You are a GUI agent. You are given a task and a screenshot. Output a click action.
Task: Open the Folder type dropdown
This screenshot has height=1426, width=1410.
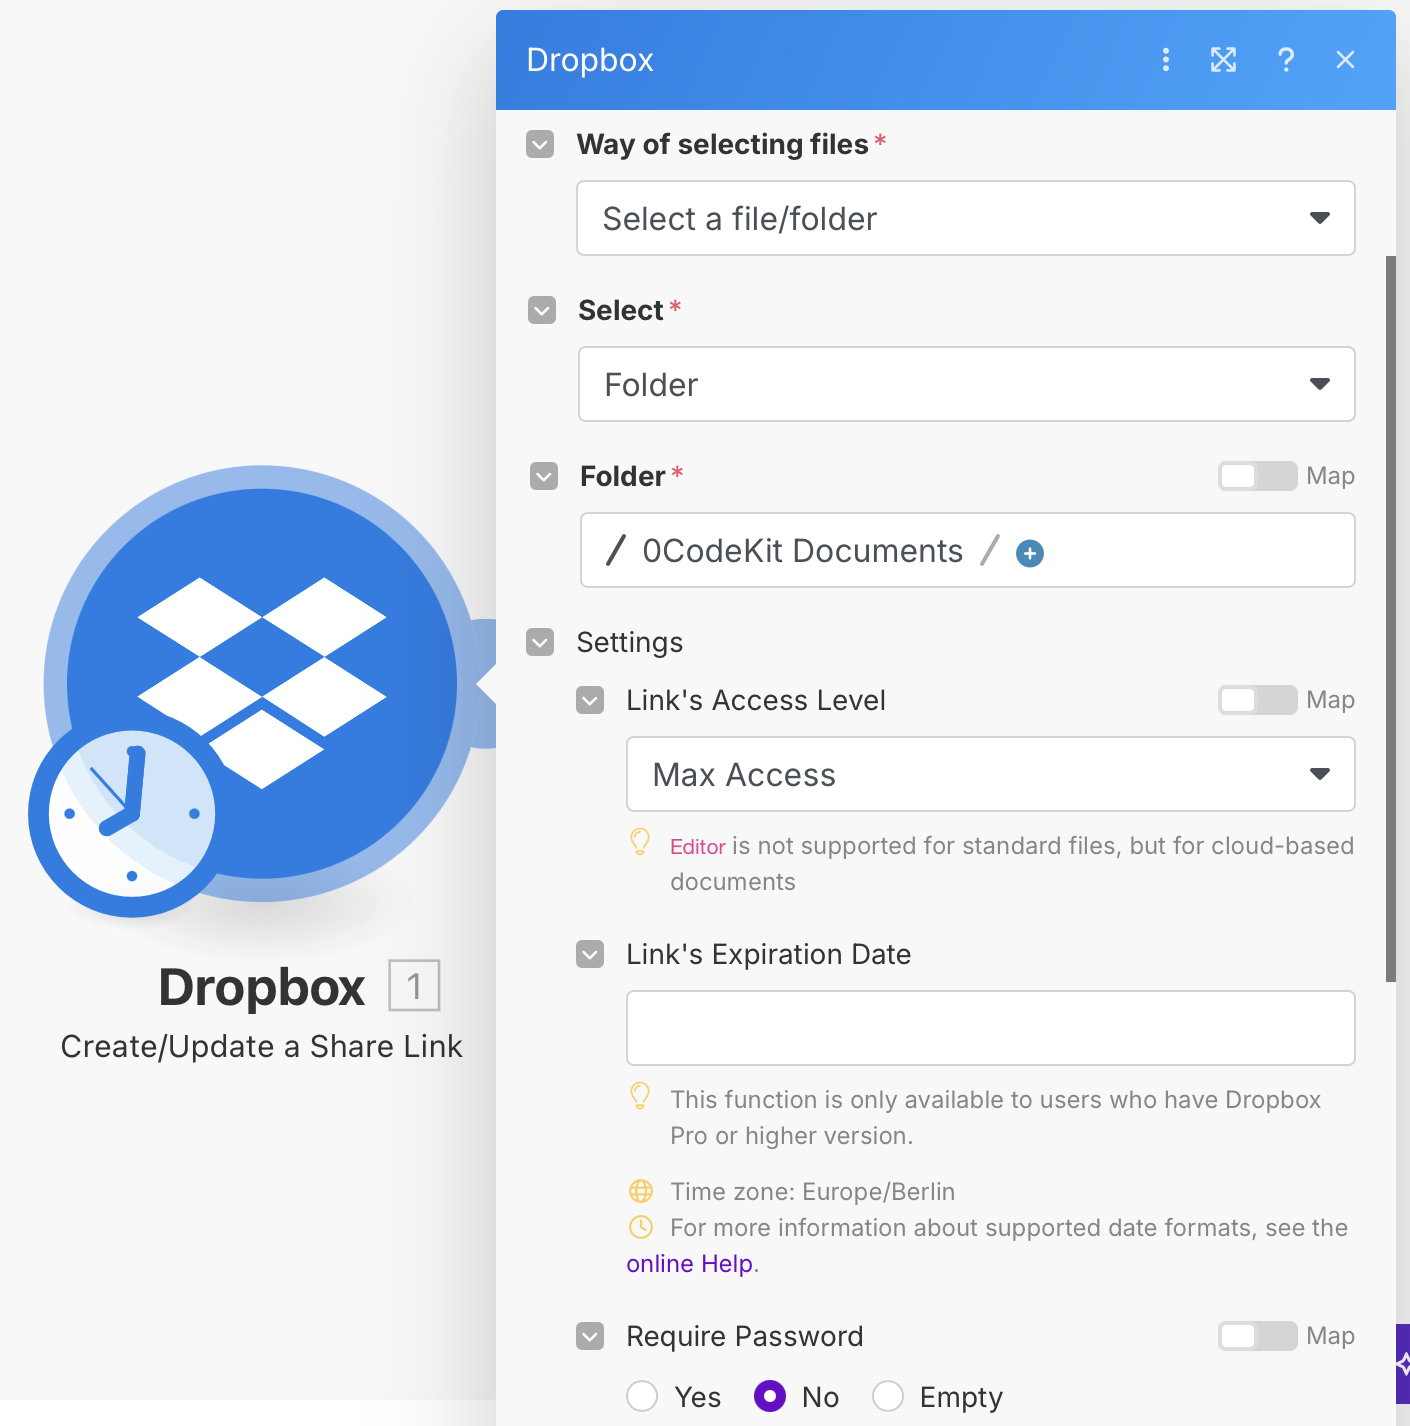[x=967, y=384]
